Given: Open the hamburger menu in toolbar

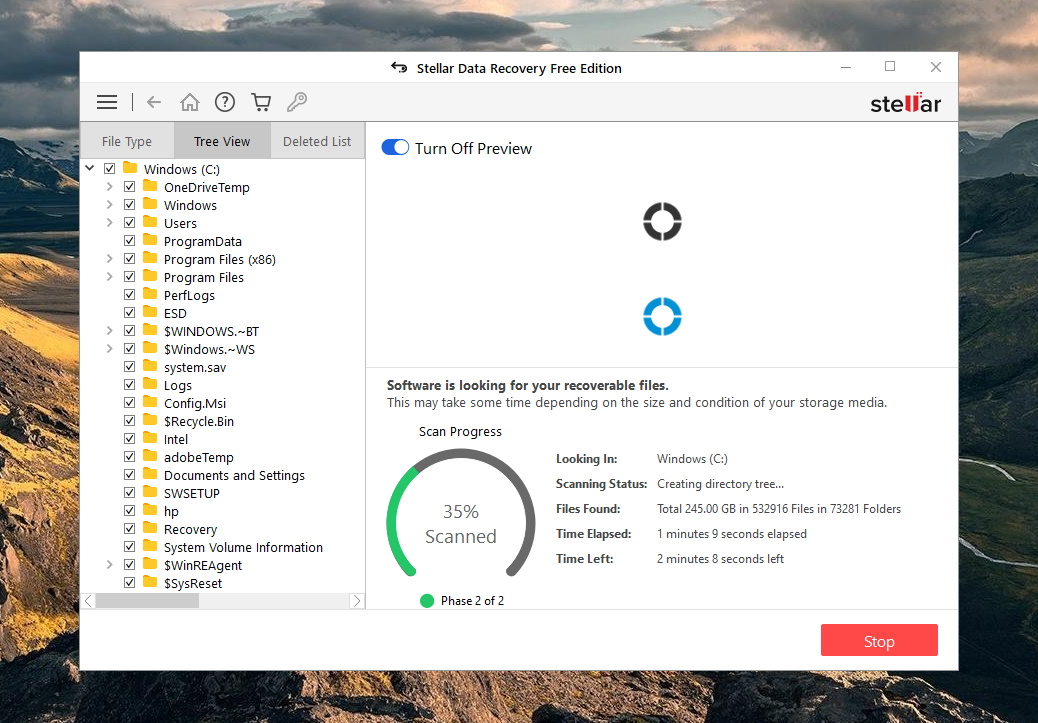Looking at the screenshot, I should [107, 102].
